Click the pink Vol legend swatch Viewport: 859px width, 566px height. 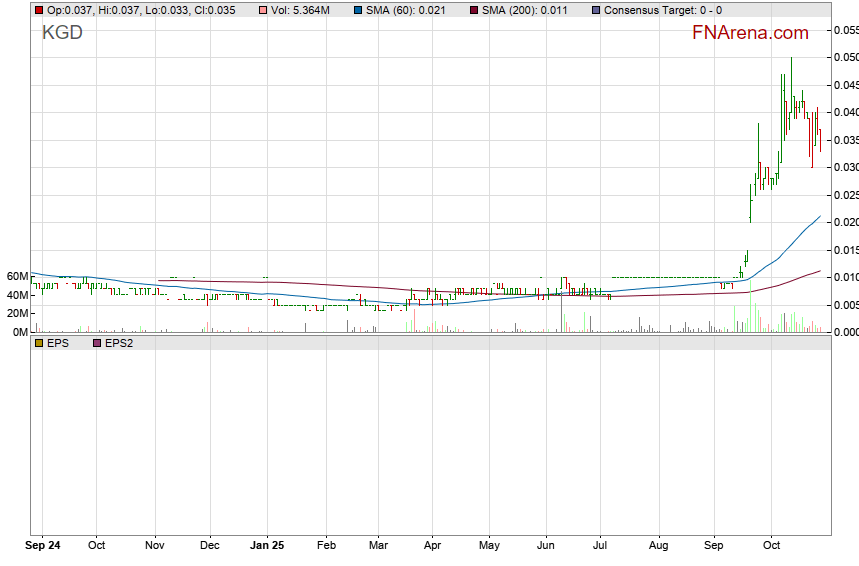262,10
